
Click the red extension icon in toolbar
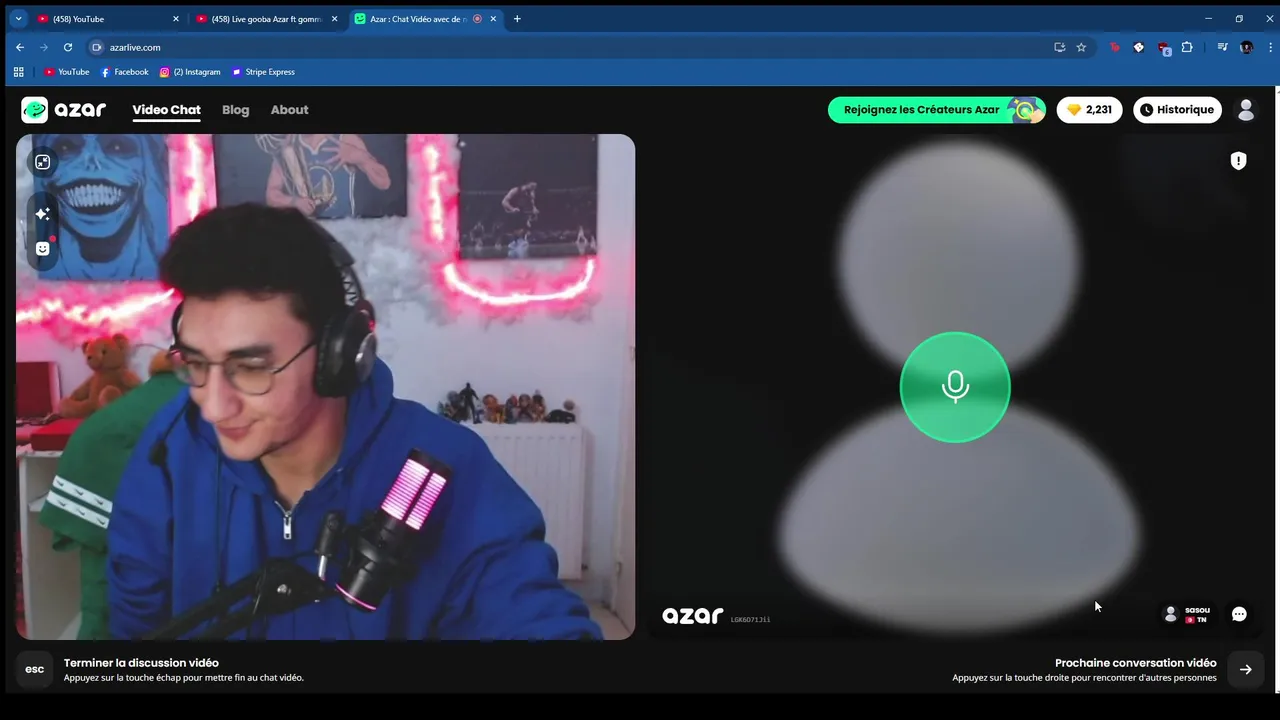[1114, 47]
